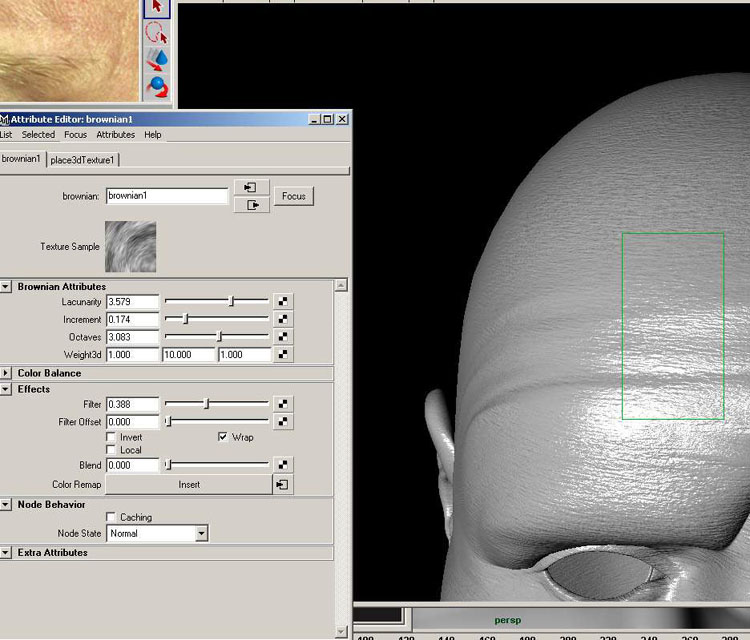This screenshot has height=640, width=750.
Task: Select the arrow Select tool
Action: tap(156, 9)
